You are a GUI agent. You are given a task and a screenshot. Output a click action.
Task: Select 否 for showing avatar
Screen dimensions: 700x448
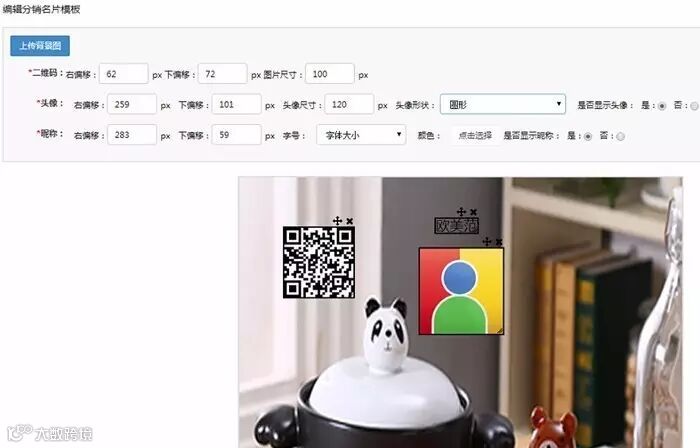coord(694,106)
